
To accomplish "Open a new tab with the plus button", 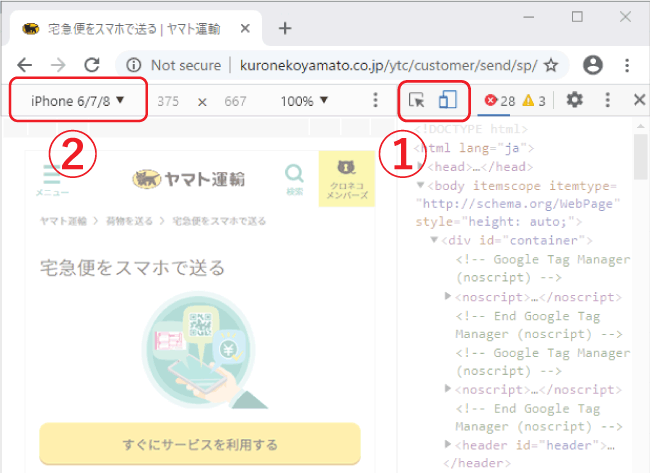I will click(285, 28).
